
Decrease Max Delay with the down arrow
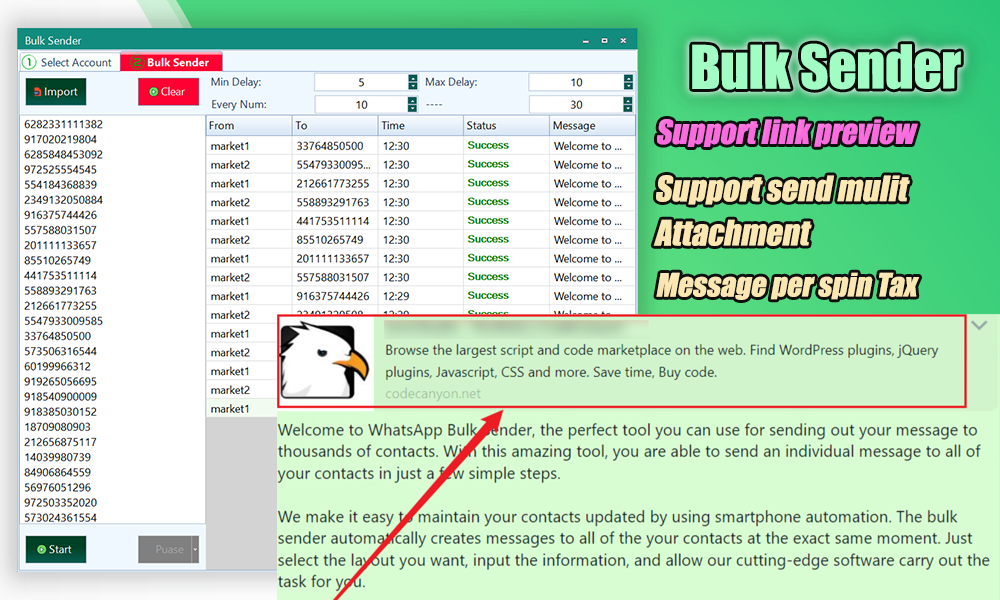point(628,87)
